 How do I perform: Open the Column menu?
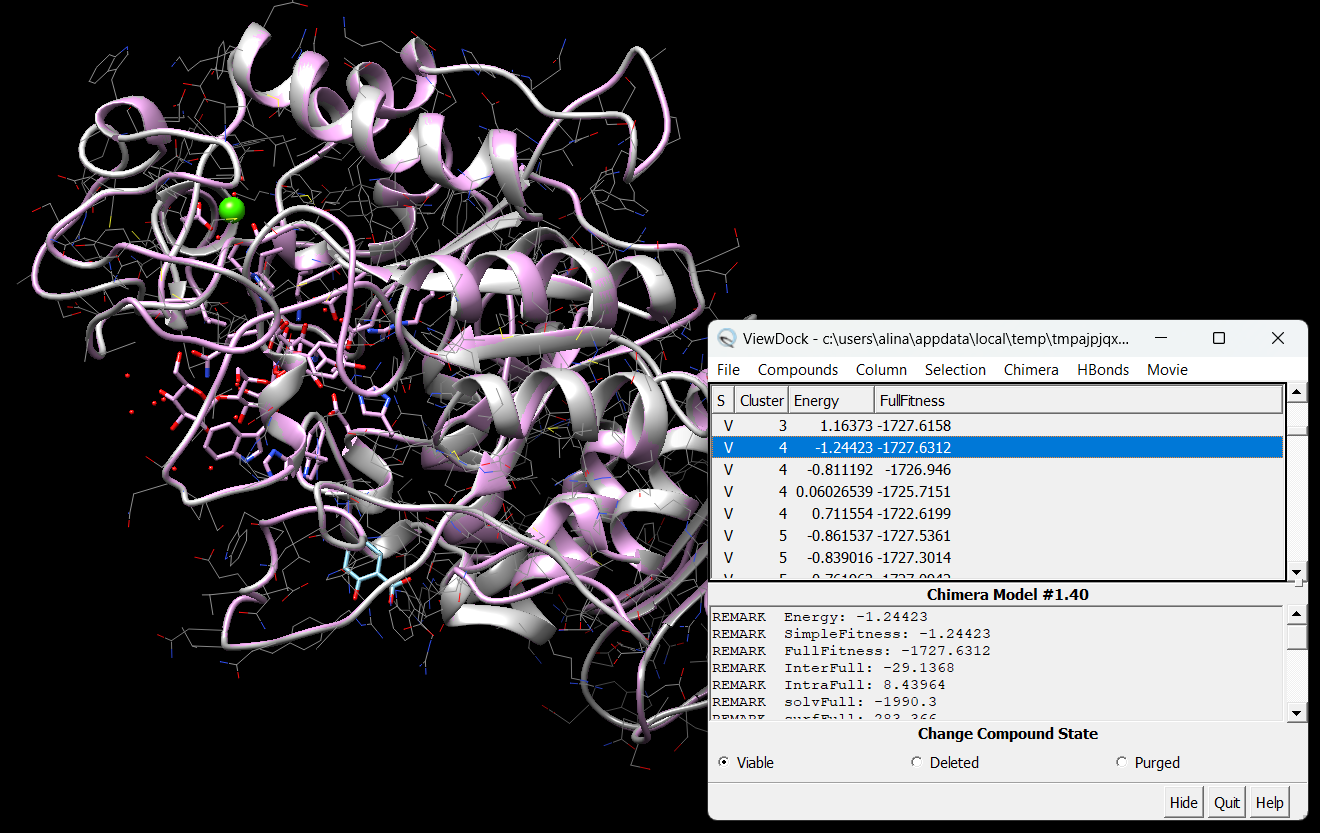[881, 369]
